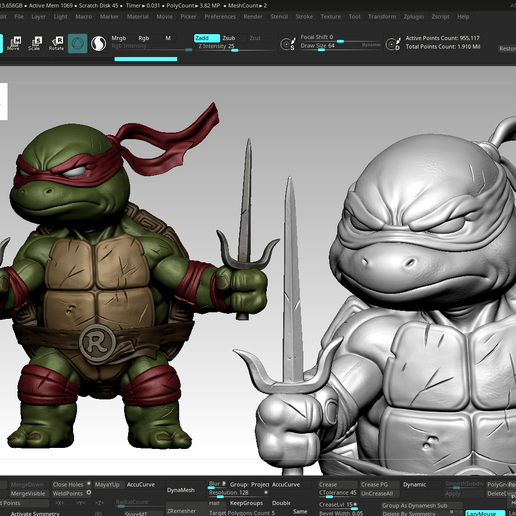Open the Texture menu
The width and height of the screenshot is (516, 516).
coord(331,16)
